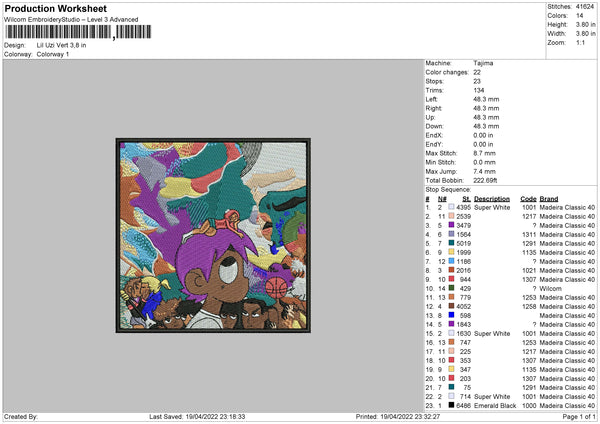The width and height of the screenshot is (600, 424).
Task: Click the 'Brand' column header
Action: click(x=549, y=199)
